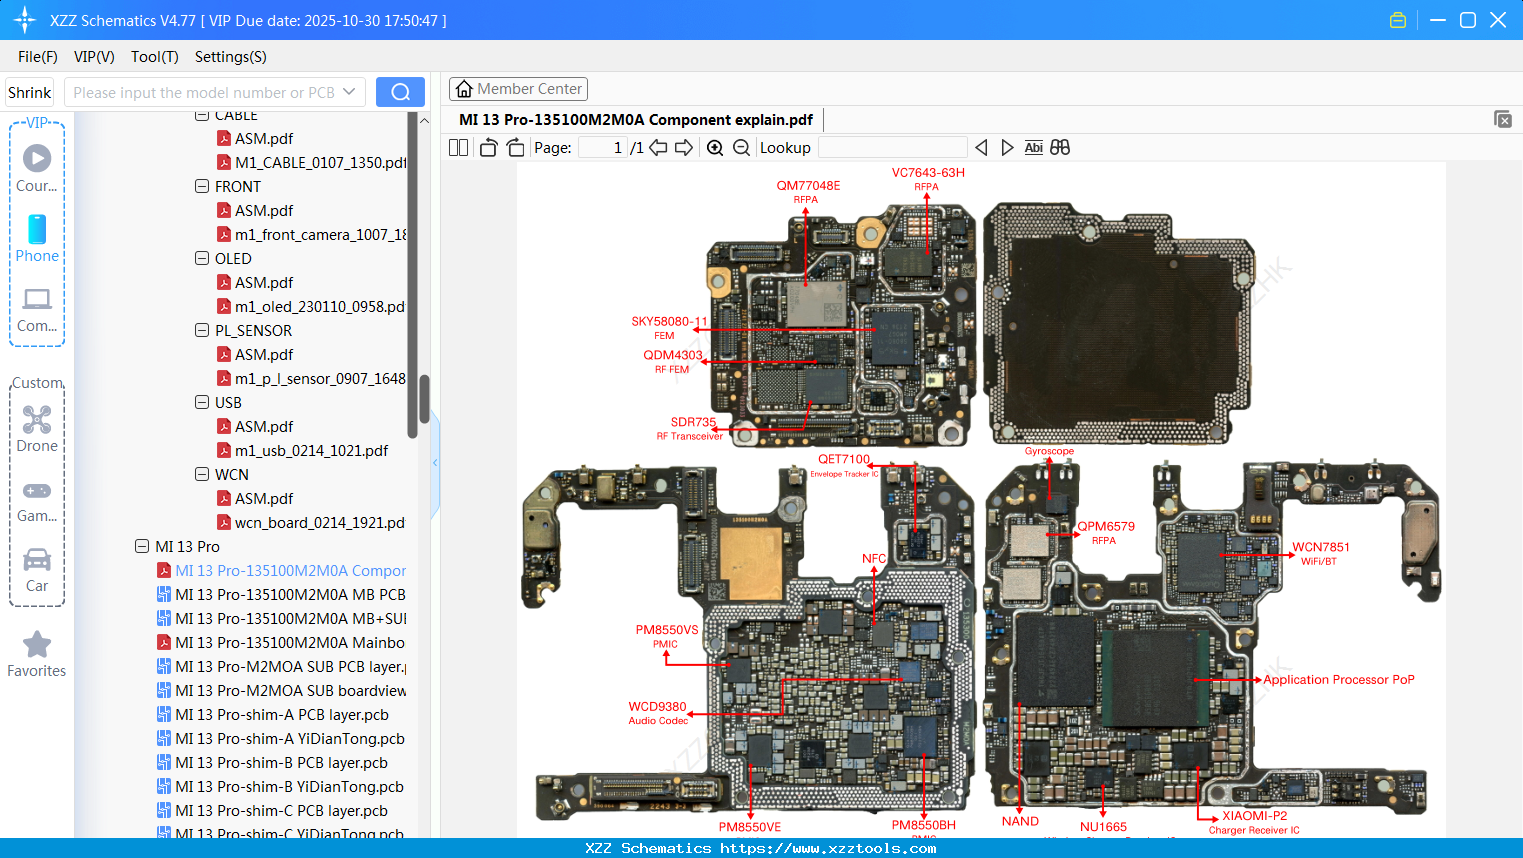This screenshot has width=1523, height=858.
Task: Collapse the WCN tree node
Action: [x=201, y=474]
